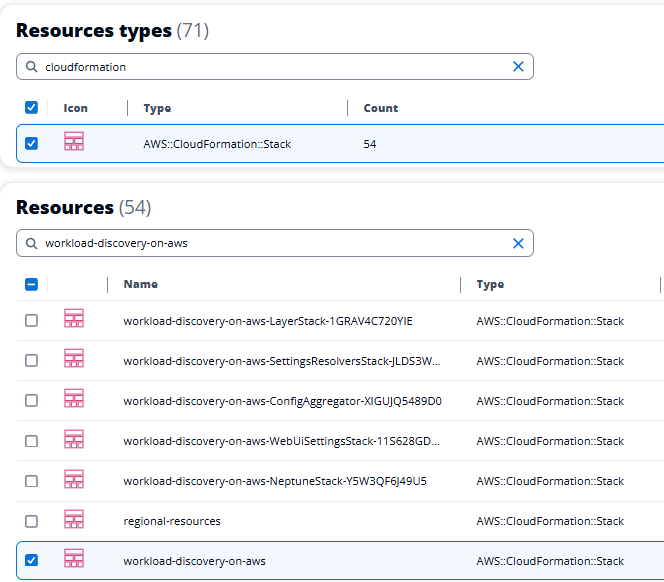Viewport: 664px width, 582px height.
Task: Check the ConfigAggregator-XIGUJQ5489D0 resource checkbox
Action: 31,401
